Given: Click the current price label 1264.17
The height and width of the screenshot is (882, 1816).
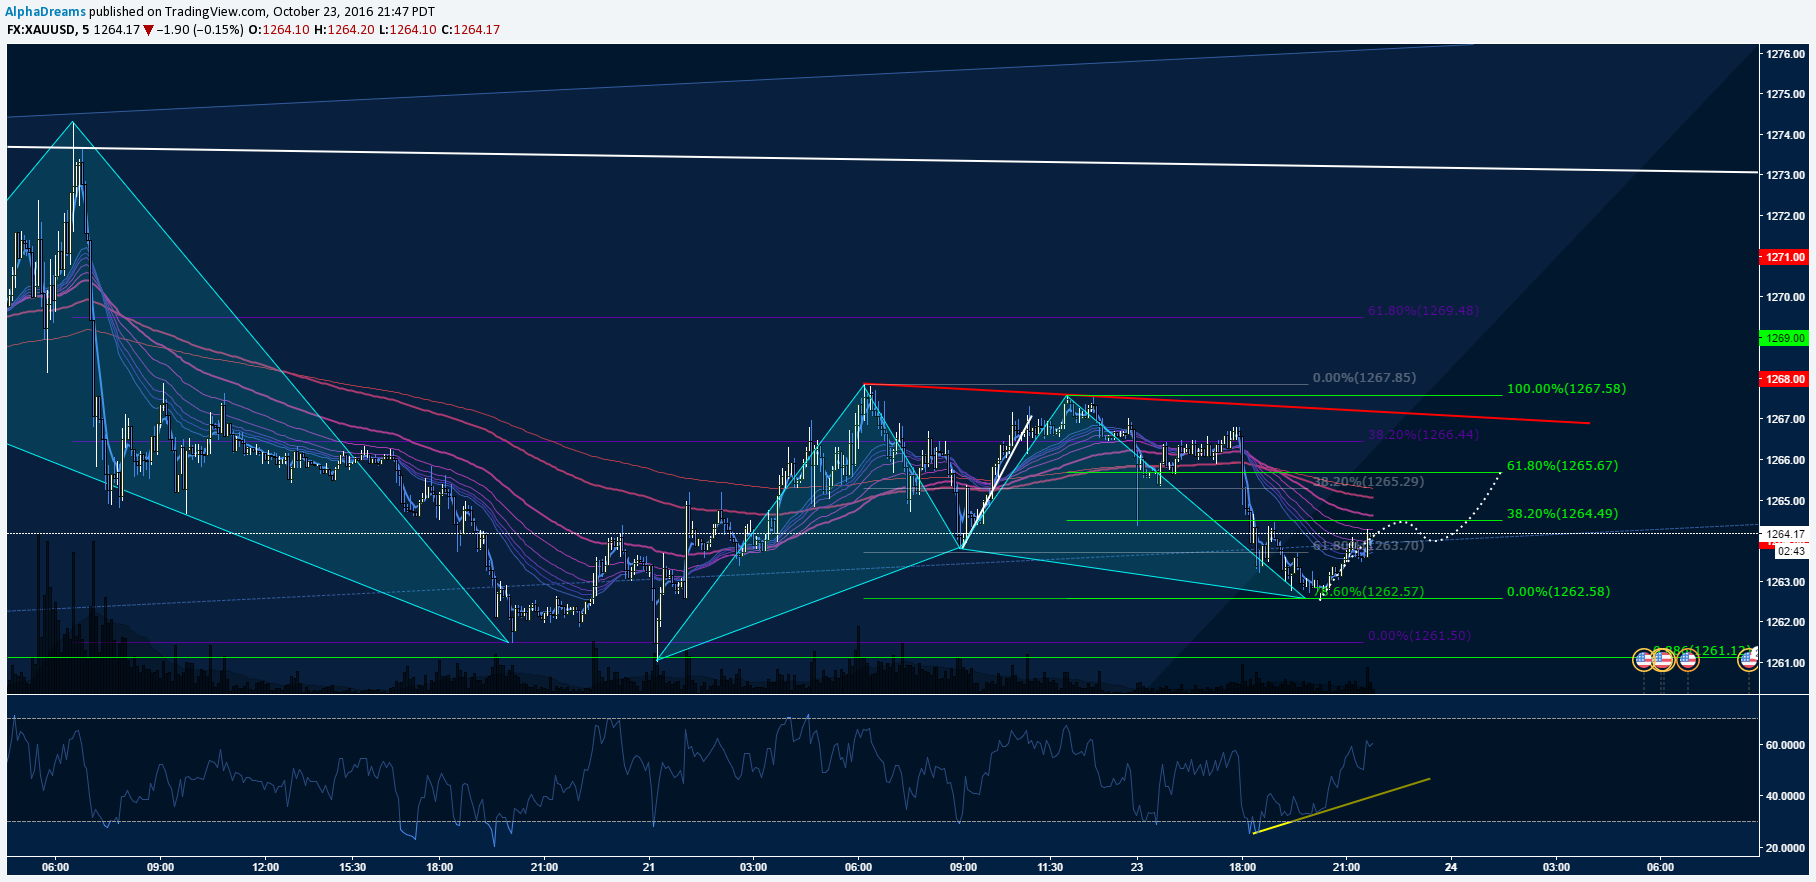Looking at the screenshot, I should click(1785, 534).
